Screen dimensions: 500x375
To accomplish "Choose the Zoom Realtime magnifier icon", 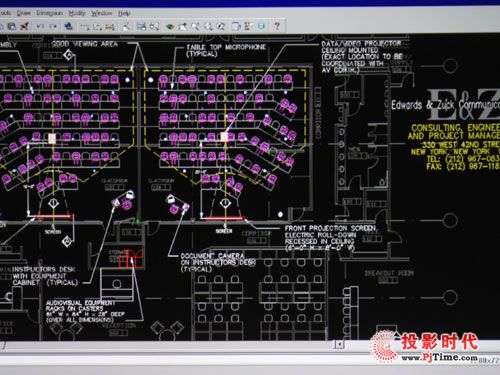I will pyautogui.click(x=195, y=26).
